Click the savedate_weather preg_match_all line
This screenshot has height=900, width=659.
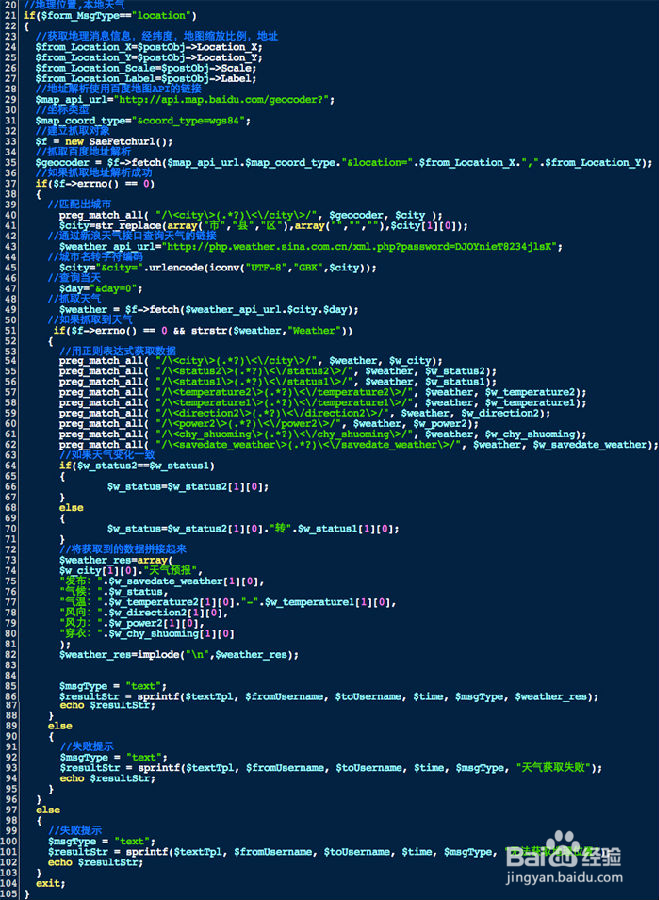(359, 445)
